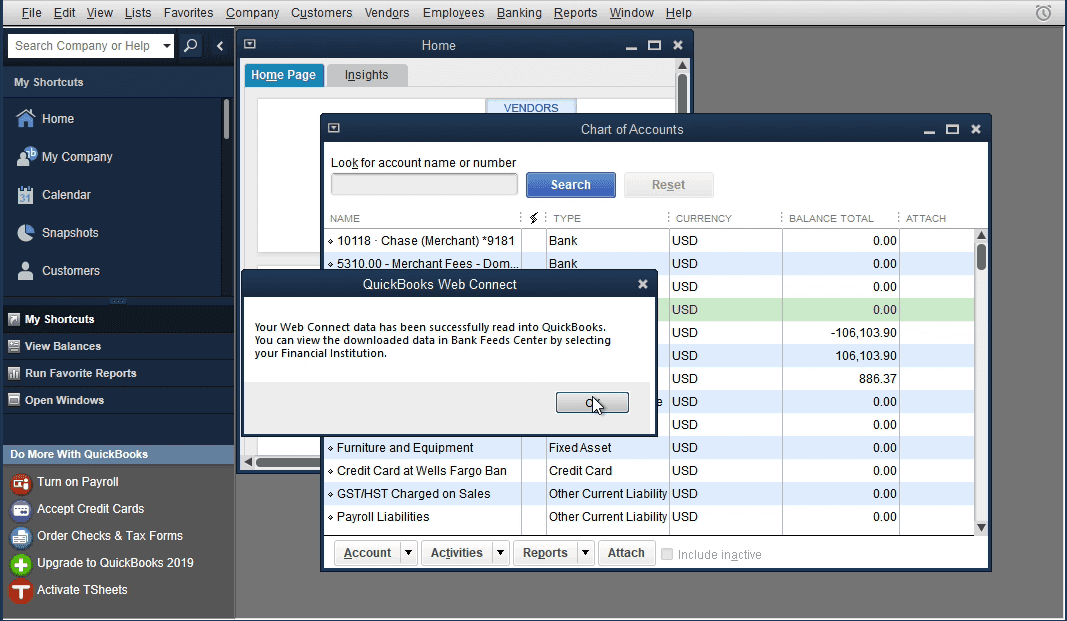
Task: Click Activate TSheets icon
Action: coord(21,591)
